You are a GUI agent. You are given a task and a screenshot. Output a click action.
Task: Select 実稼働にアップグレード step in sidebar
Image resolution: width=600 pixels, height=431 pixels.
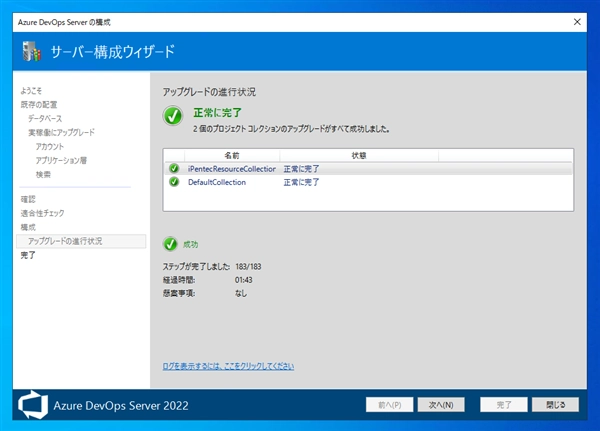pyautogui.click(x=61, y=132)
